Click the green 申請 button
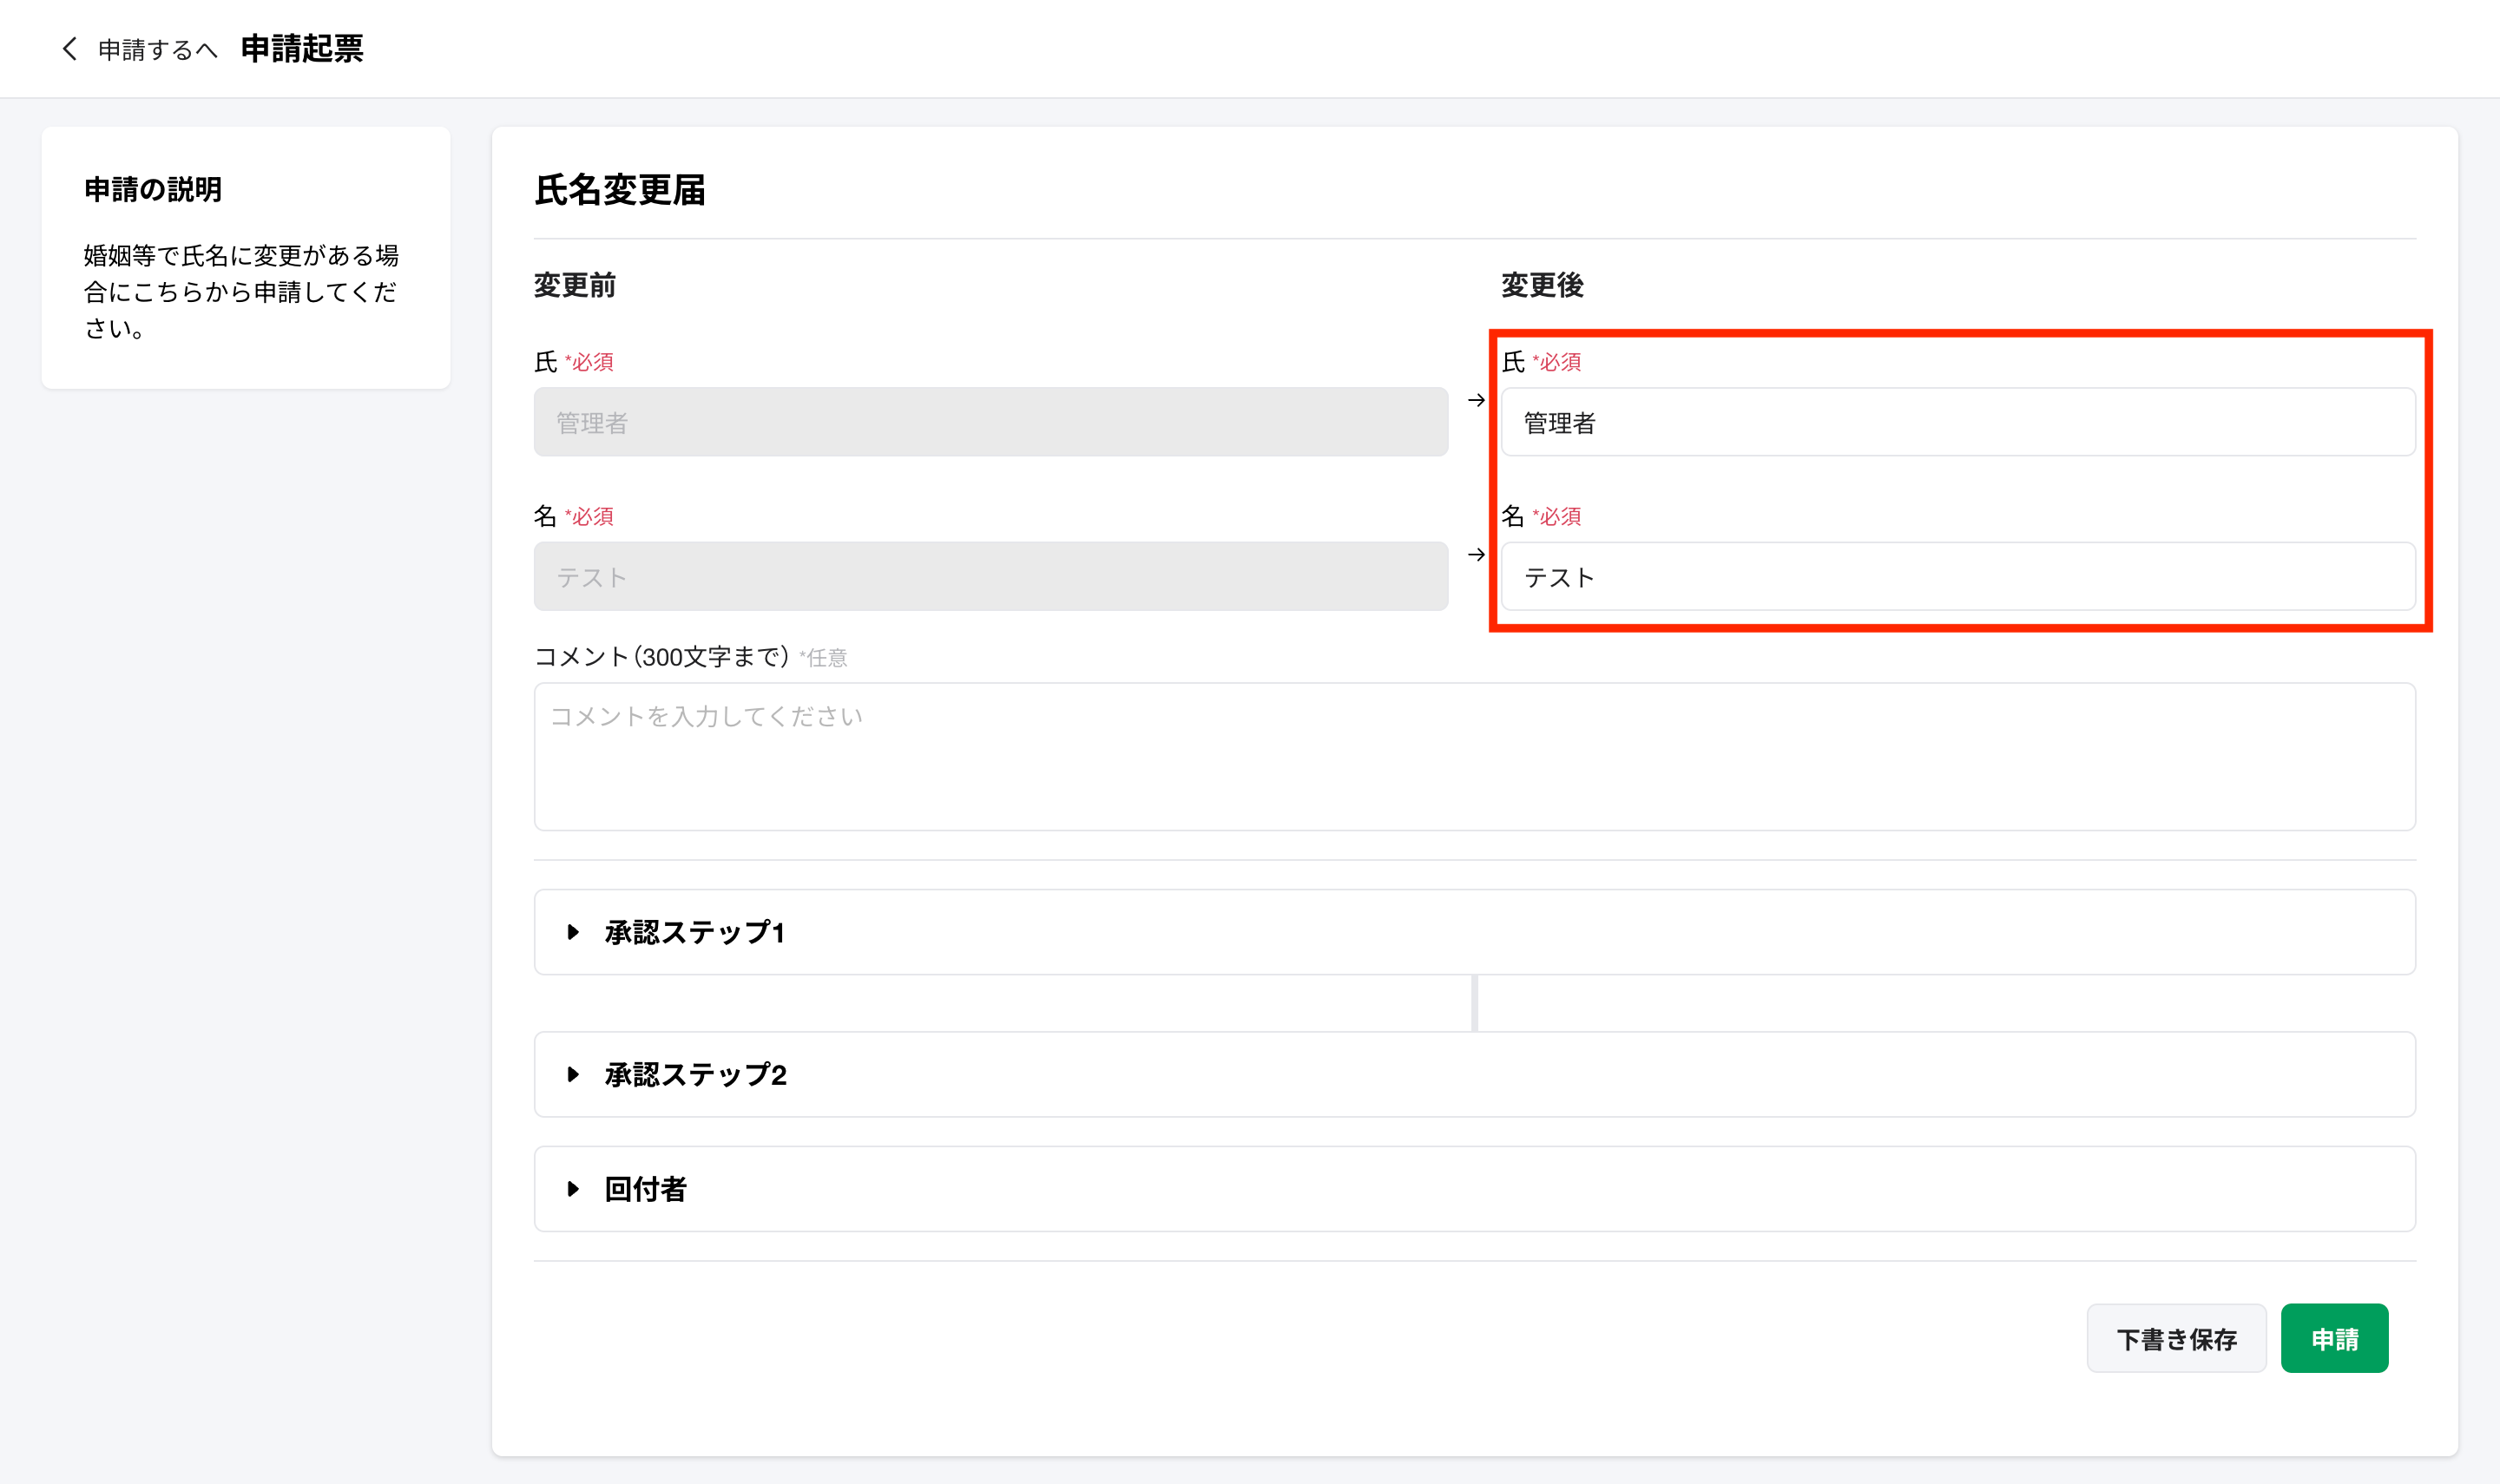2500x1484 pixels. click(x=2335, y=1338)
